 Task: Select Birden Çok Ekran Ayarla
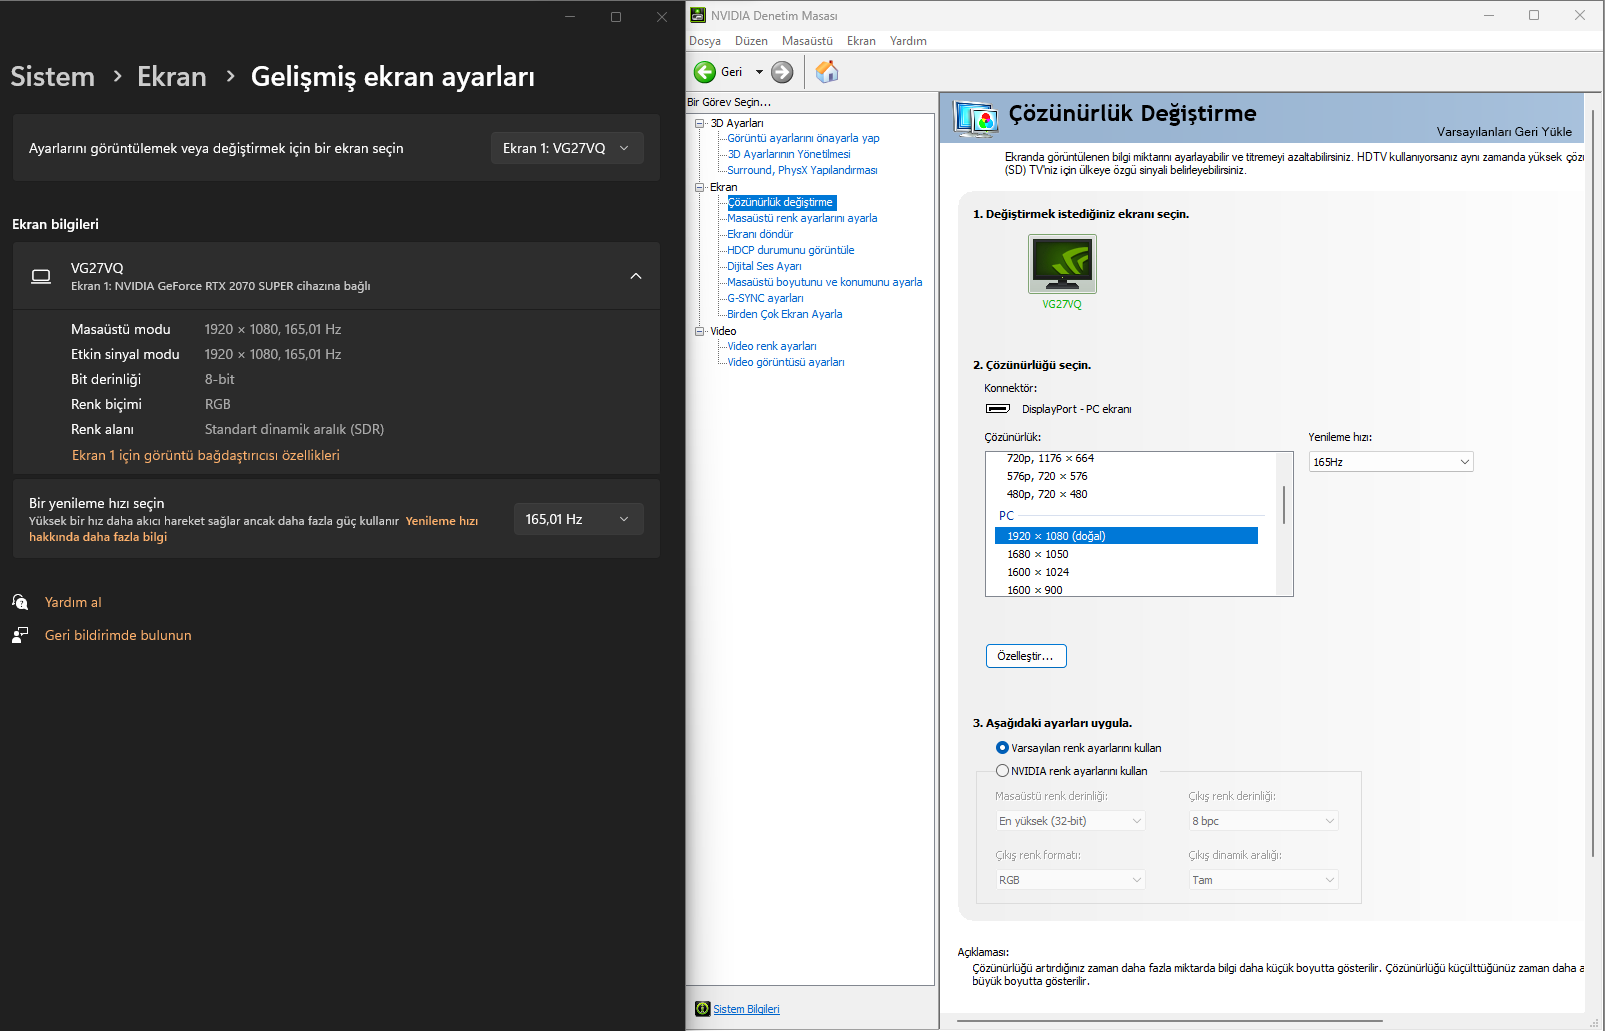coord(785,314)
